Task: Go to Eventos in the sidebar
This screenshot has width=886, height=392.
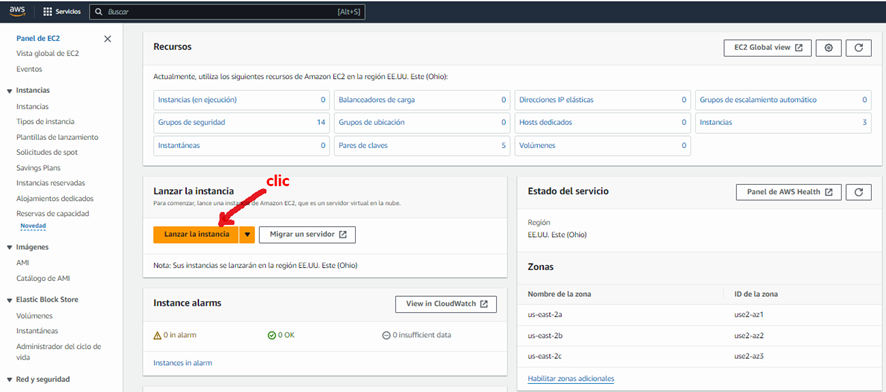Action: click(x=29, y=69)
